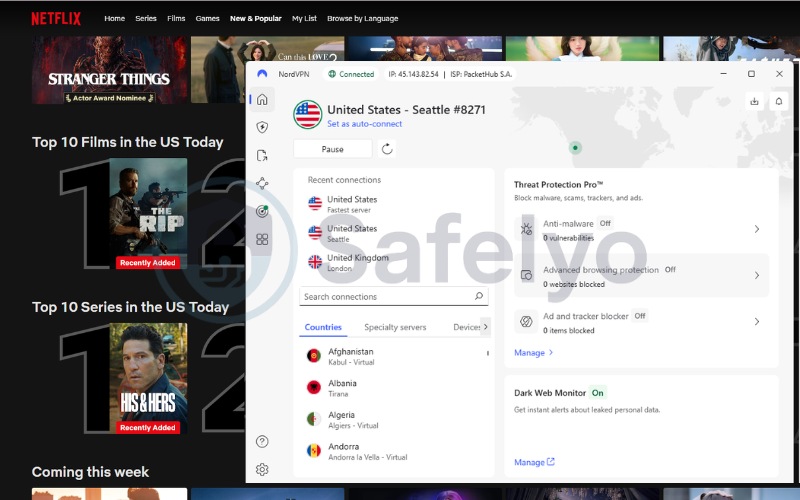This screenshot has height=500, width=800.
Task: Click the United States flag beside Seattle #8271
Action: point(308,115)
